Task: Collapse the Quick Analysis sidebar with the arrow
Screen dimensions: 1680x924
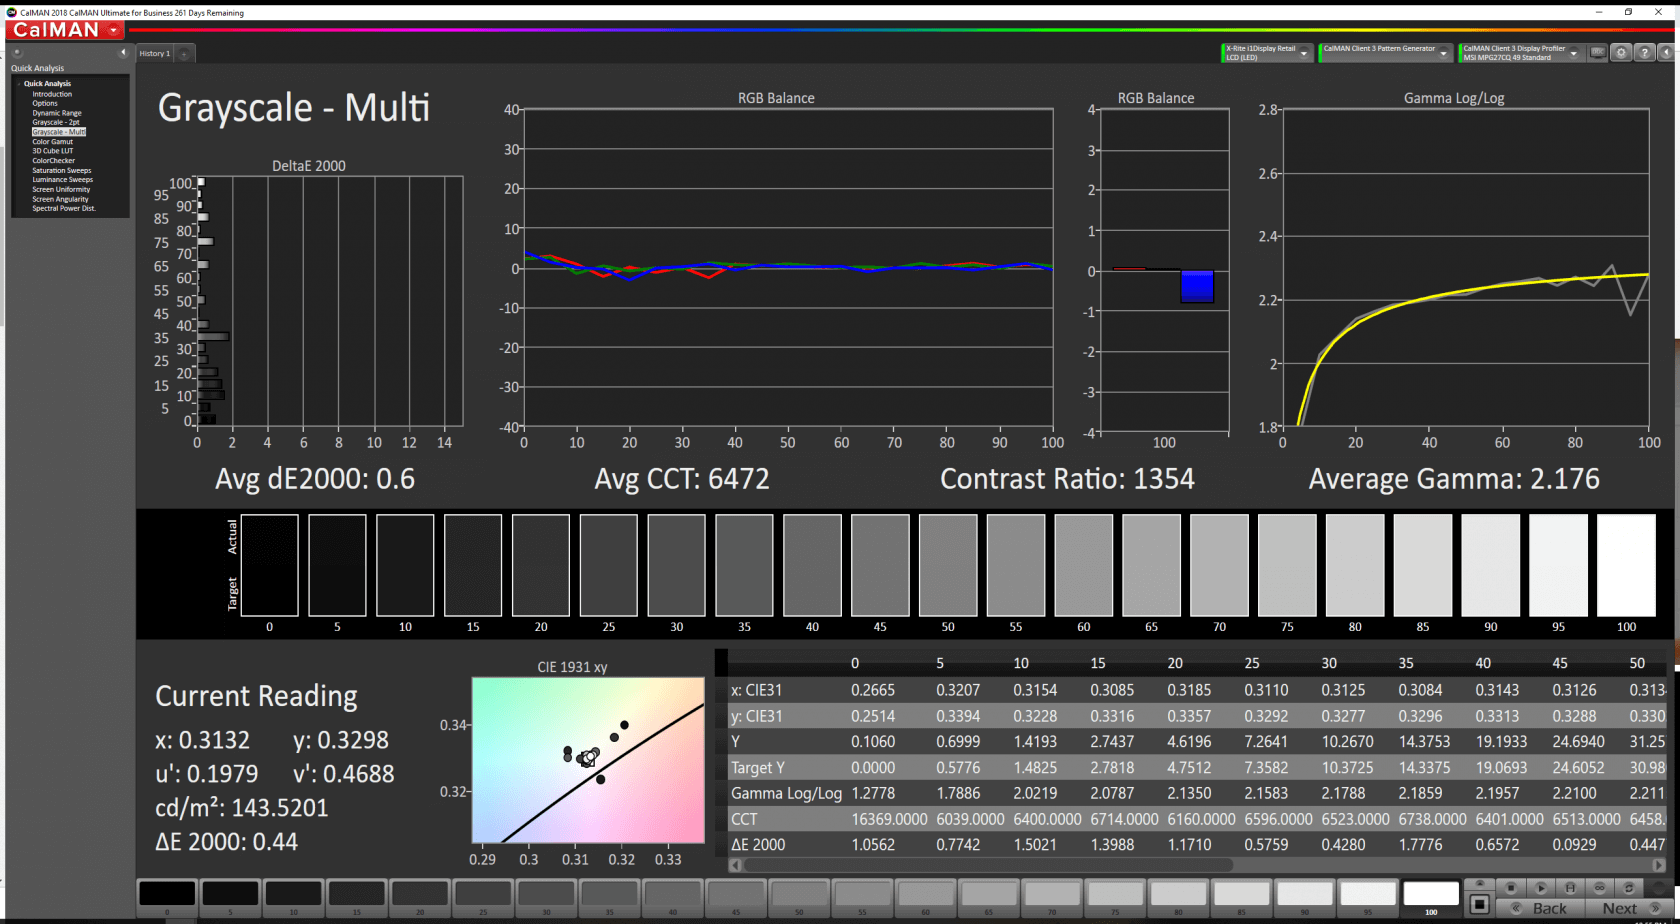Action: 123,52
